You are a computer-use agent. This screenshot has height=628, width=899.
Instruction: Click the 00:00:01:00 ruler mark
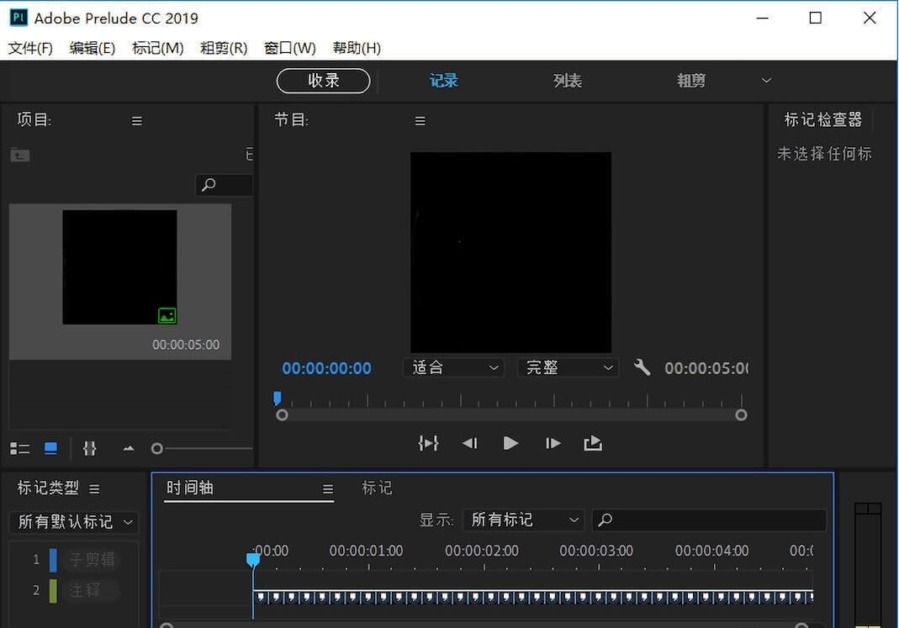366,551
